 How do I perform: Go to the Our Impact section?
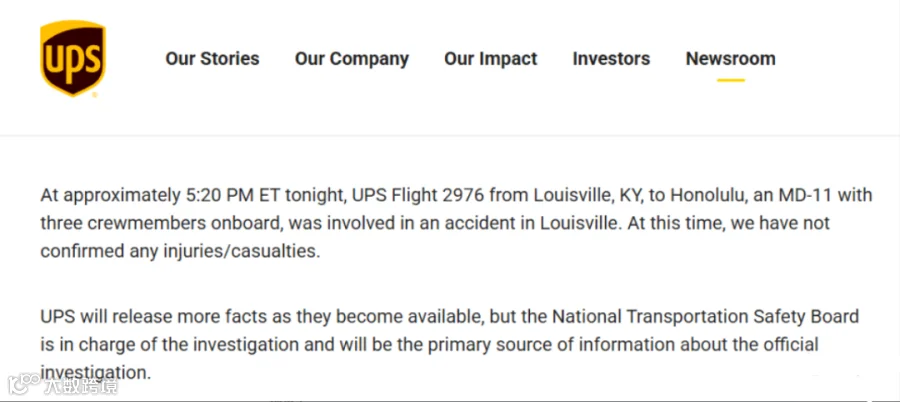[x=491, y=59]
